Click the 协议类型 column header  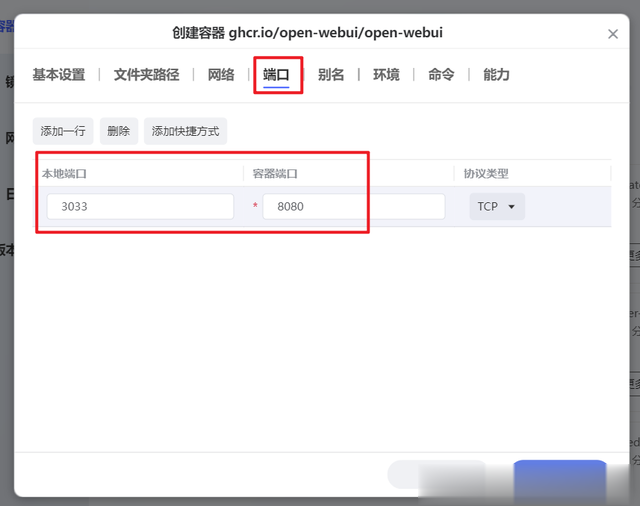click(486, 174)
